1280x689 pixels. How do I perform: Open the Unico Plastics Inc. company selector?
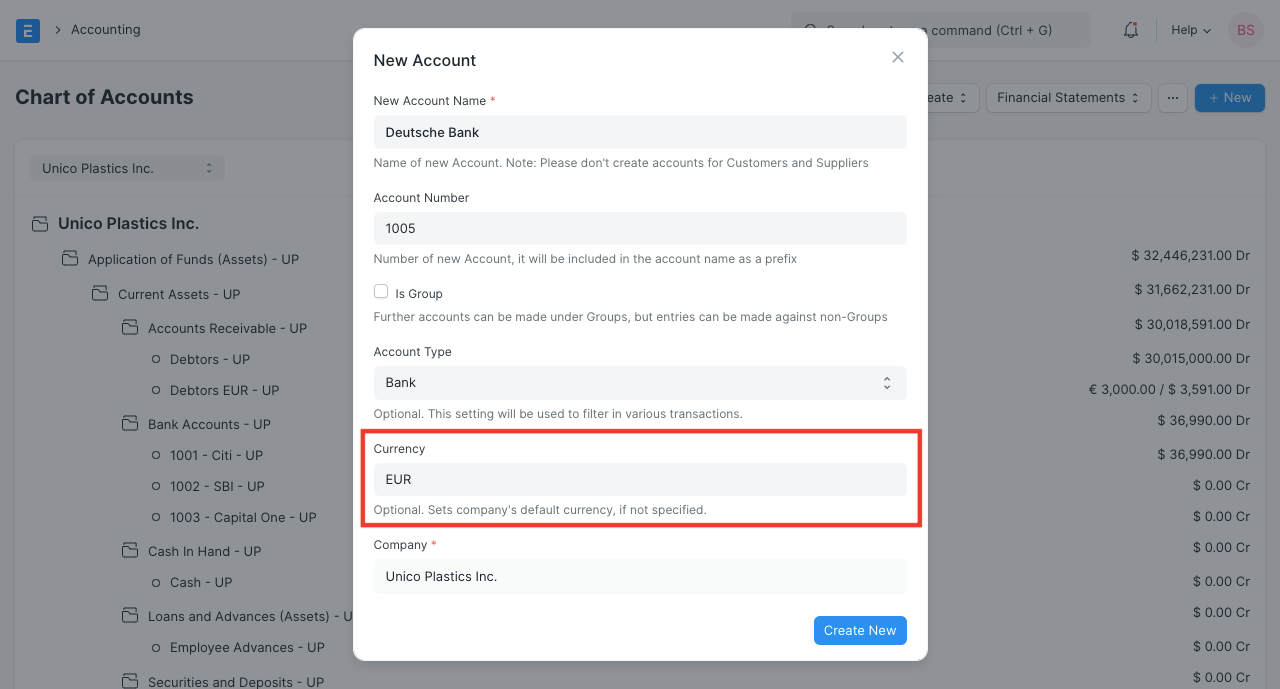tap(126, 167)
